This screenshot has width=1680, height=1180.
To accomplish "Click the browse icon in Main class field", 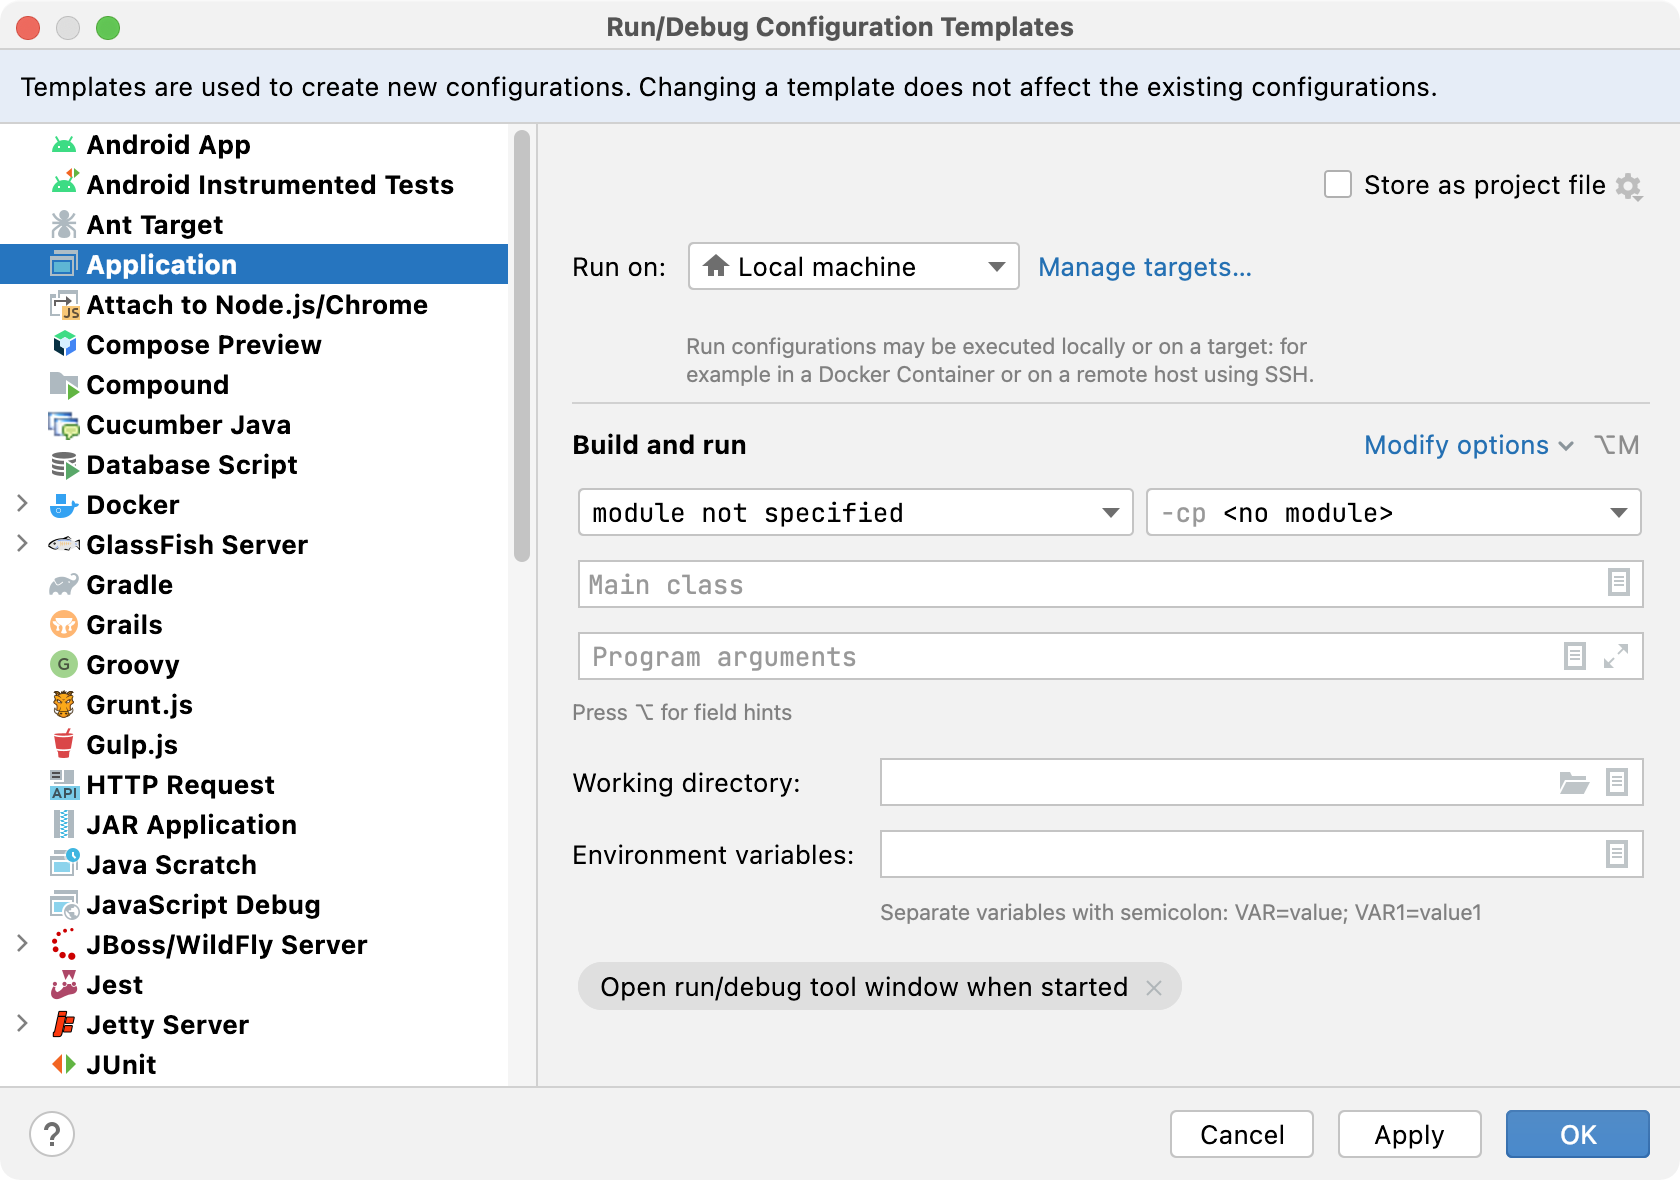I will tap(1618, 583).
